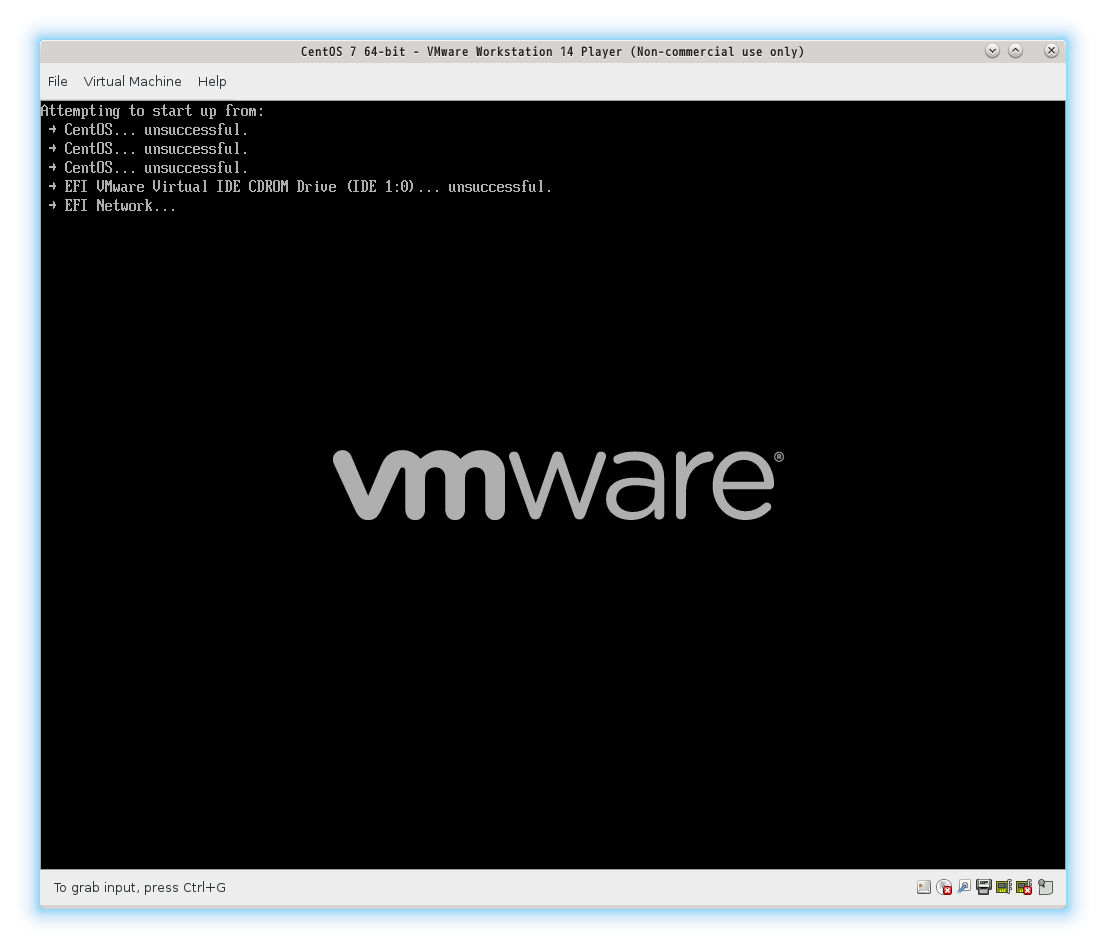1106x949 pixels.
Task: Click the 'To grab input, press Ctrl+G' status text
Action: (x=140, y=888)
